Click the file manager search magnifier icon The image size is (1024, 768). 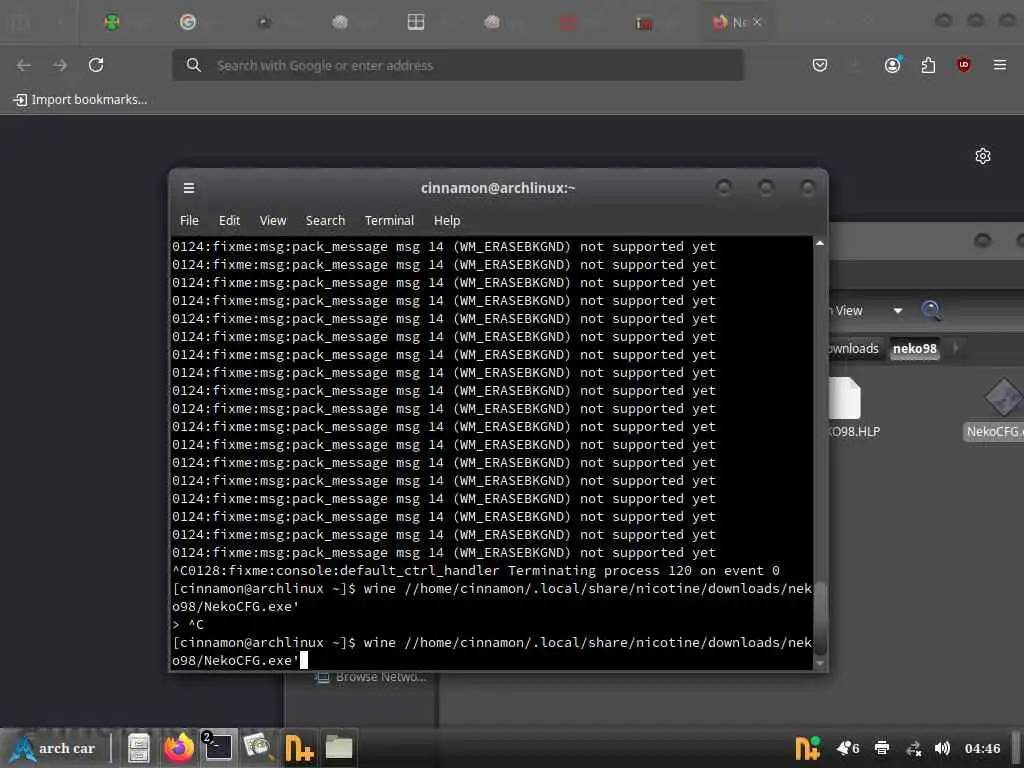click(931, 310)
